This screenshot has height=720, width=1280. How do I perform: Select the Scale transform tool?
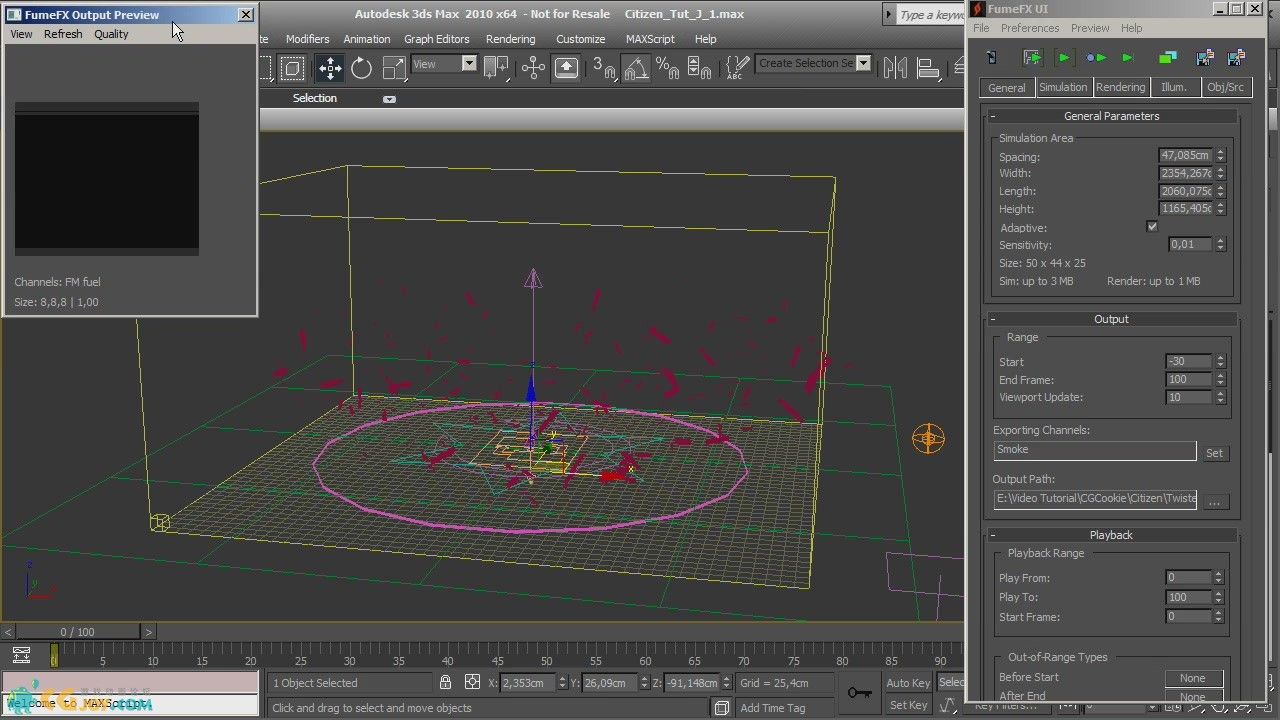pos(394,67)
